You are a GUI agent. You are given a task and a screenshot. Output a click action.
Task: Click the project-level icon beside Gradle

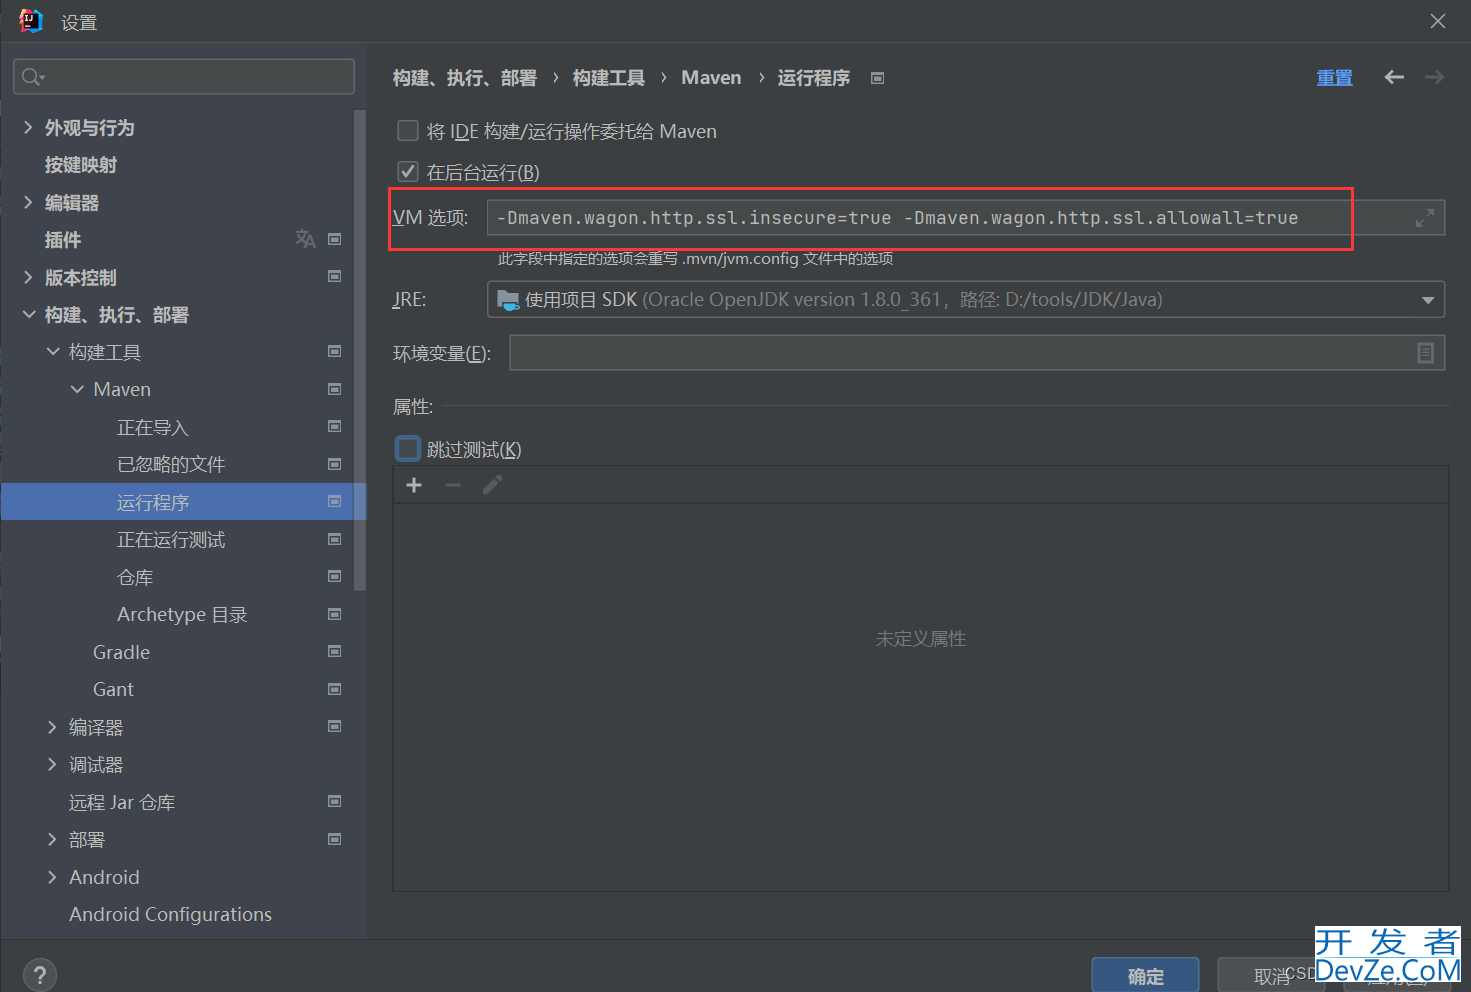tap(335, 651)
